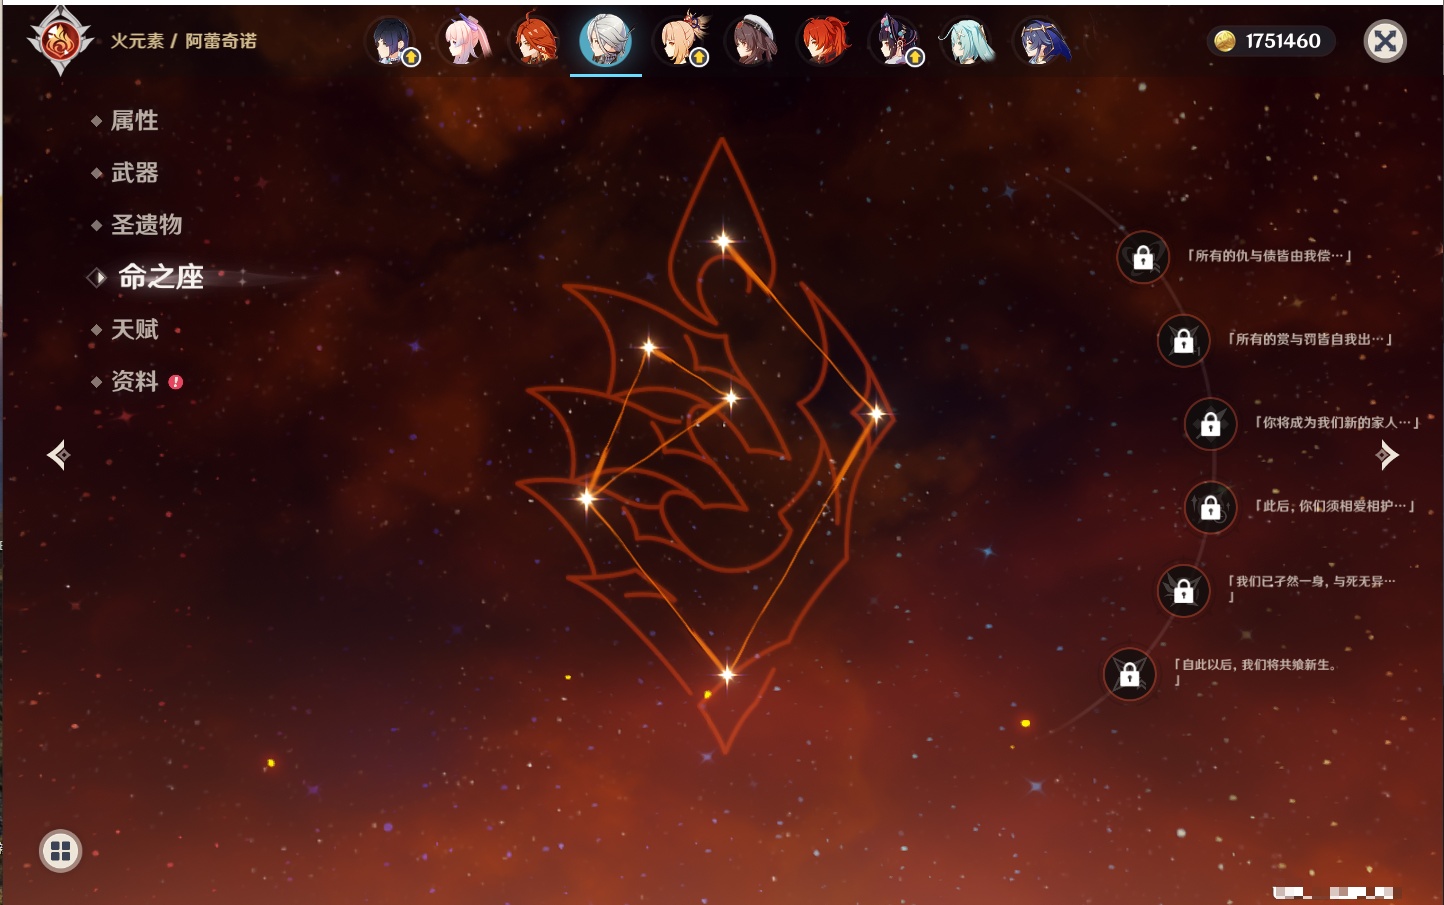Open the four-square grid menu icon
Image resolution: width=1444 pixels, height=905 pixels.
[60, 851]
